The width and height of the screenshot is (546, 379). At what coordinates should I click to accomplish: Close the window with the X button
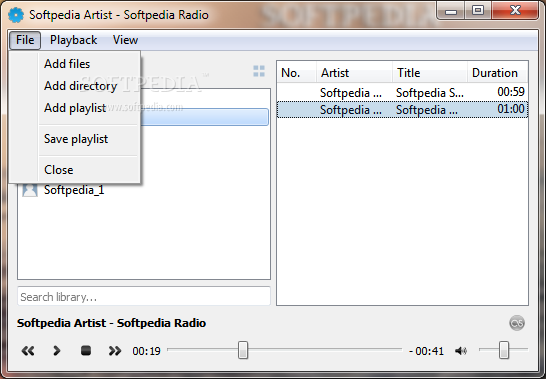[x=515, y=11]
